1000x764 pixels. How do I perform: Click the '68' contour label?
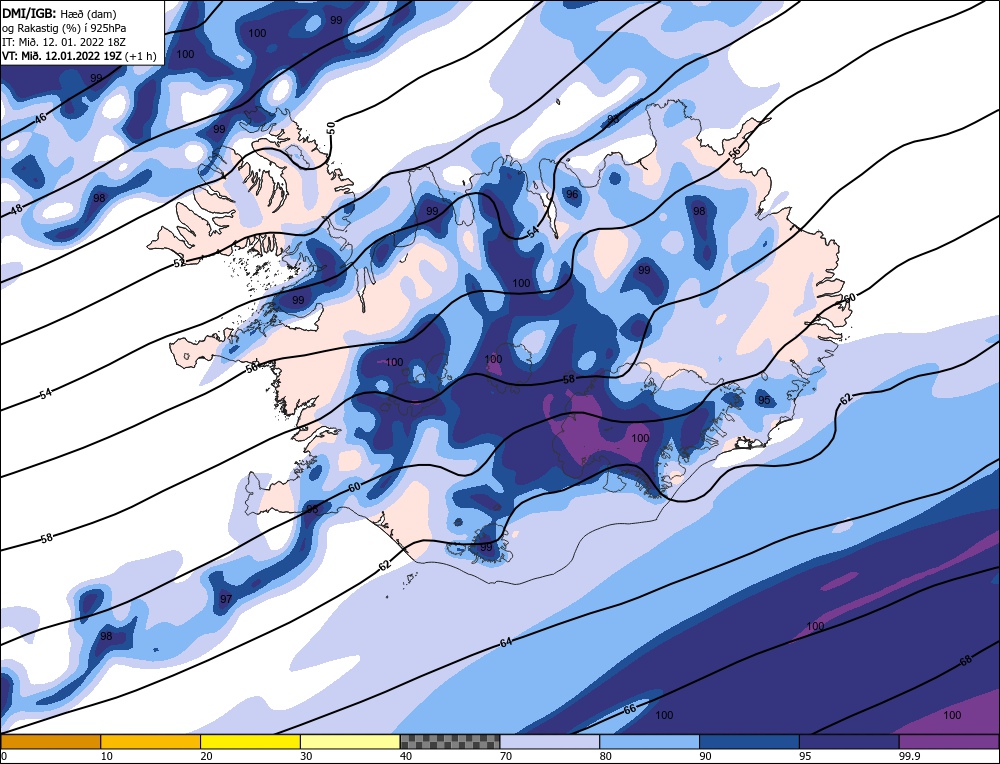click(966, 661)
